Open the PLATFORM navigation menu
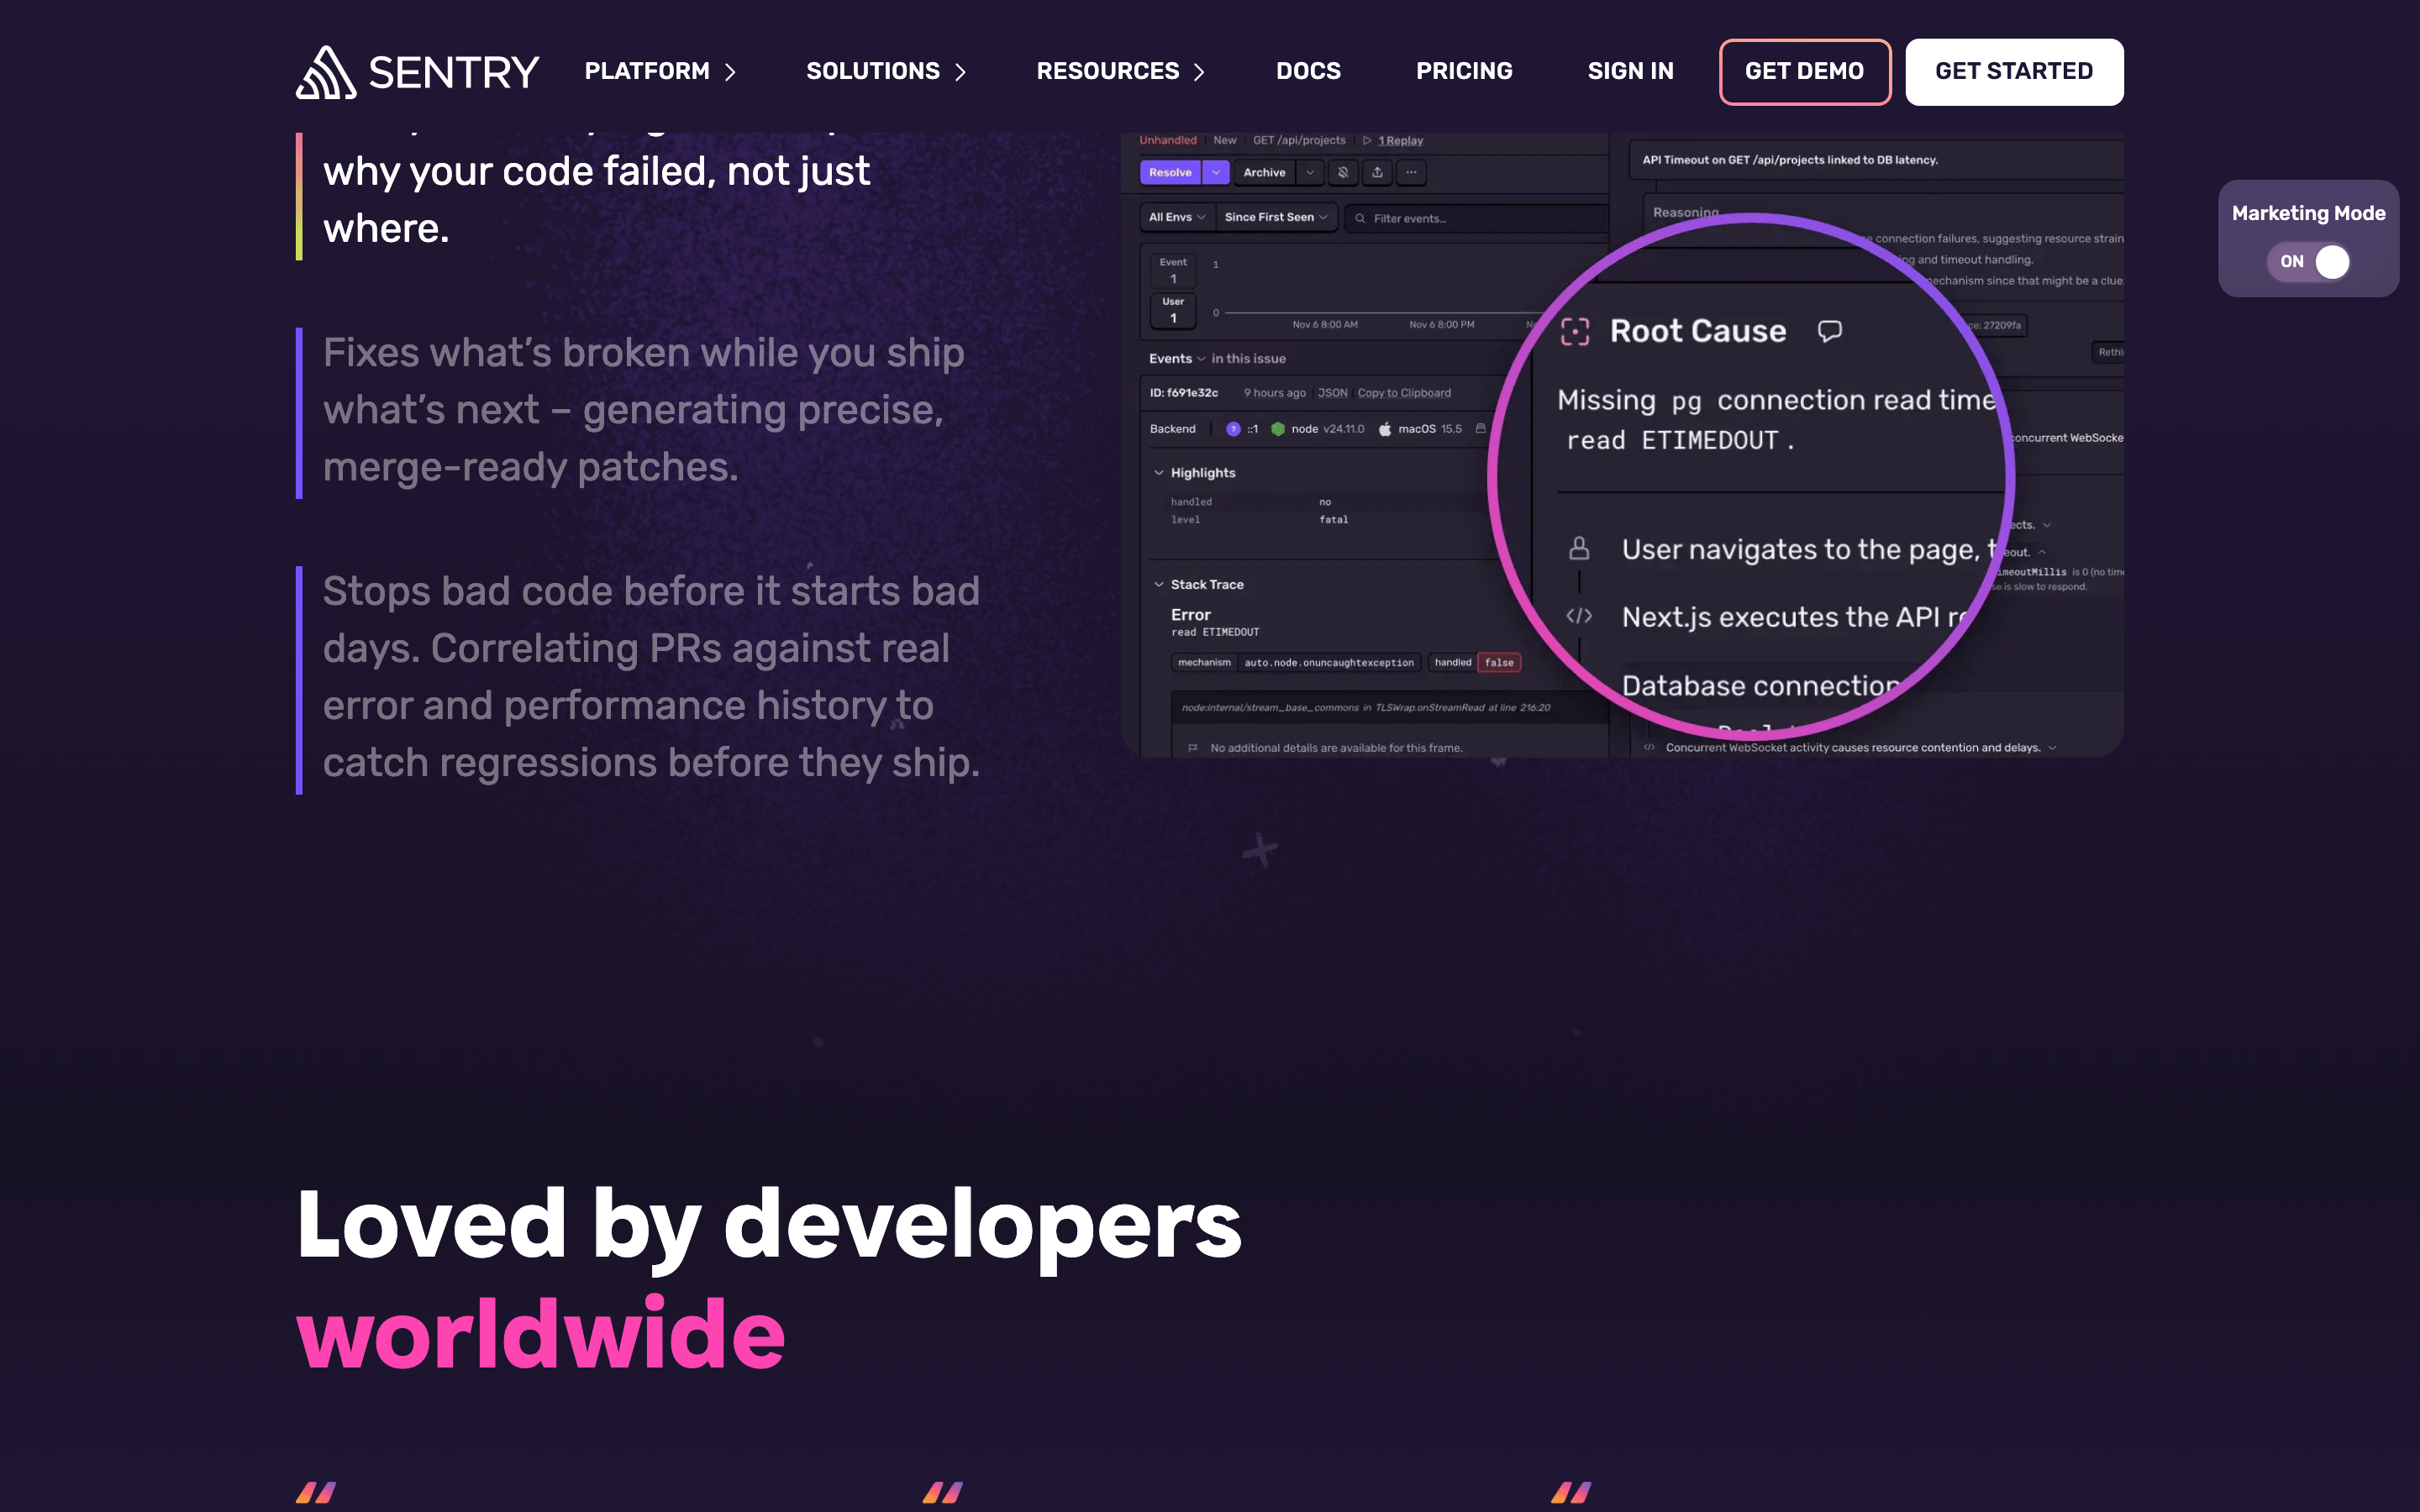This screenshot has width=2420, height=1512. [660, 72]
